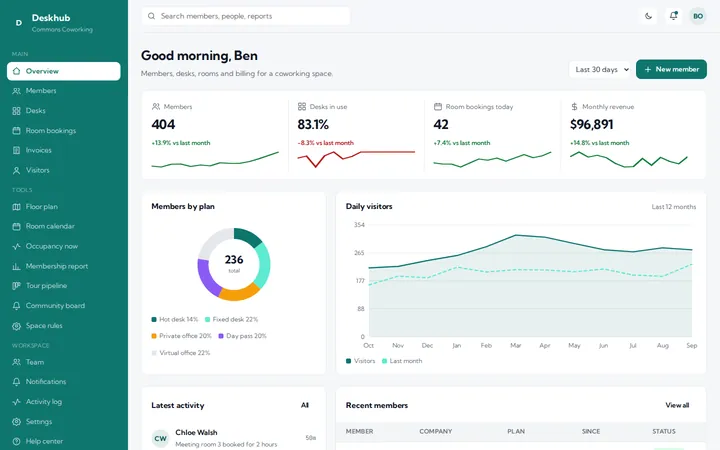Click the MEMBER column header
The image size is (720, 450).
point(360,432)
